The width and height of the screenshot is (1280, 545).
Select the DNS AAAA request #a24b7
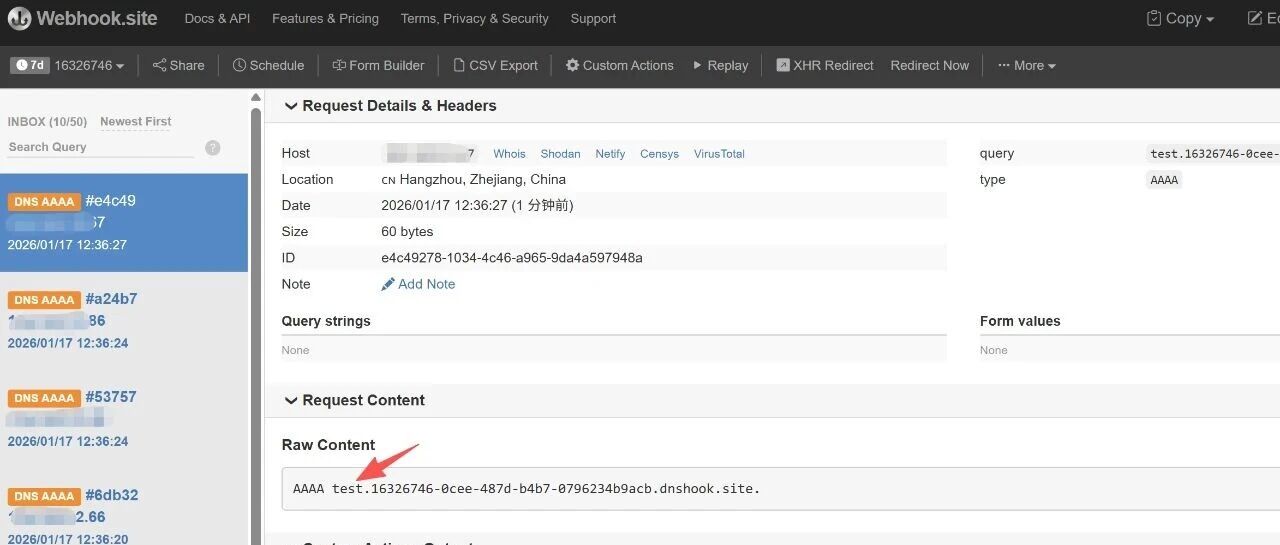pyautogui.click(x=124, y=321)
